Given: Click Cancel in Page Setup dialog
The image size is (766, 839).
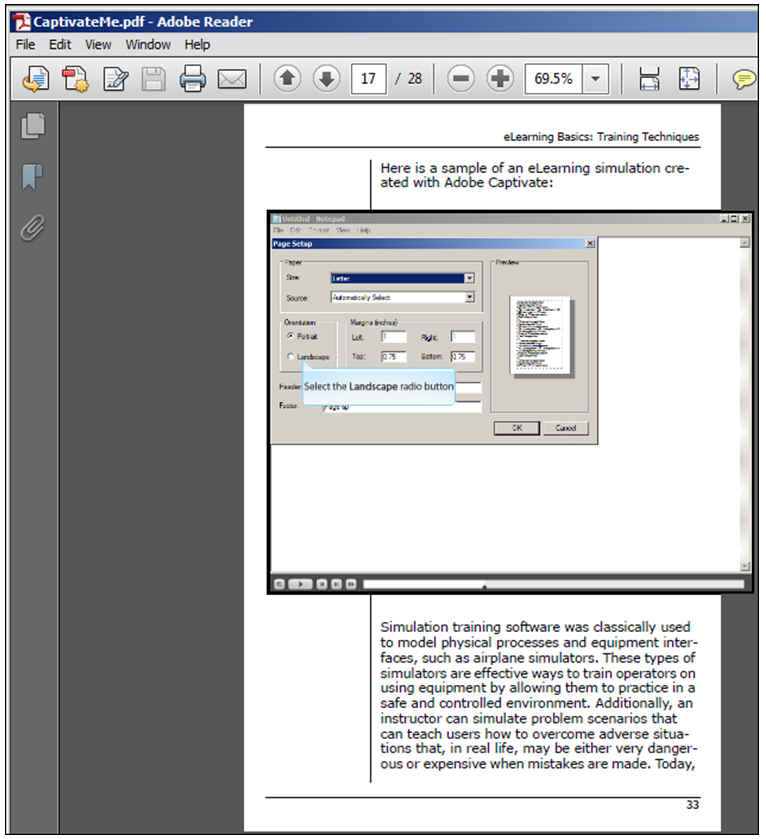Looking at the screenshot, I should click(565, 427).
